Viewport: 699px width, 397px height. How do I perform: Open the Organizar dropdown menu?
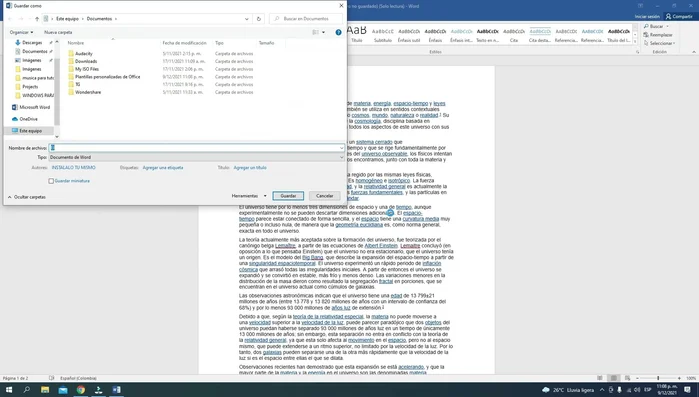click(21, 32)
